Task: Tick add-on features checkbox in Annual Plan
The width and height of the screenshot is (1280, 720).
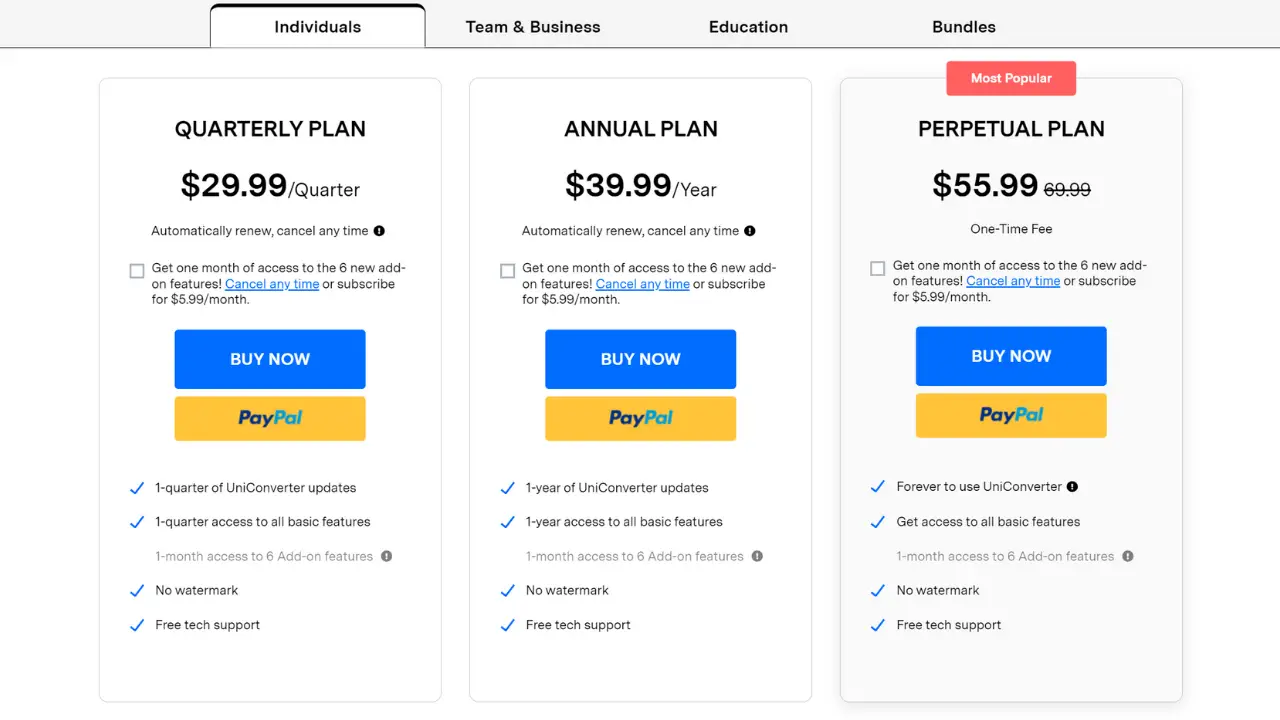Action: 507,271
